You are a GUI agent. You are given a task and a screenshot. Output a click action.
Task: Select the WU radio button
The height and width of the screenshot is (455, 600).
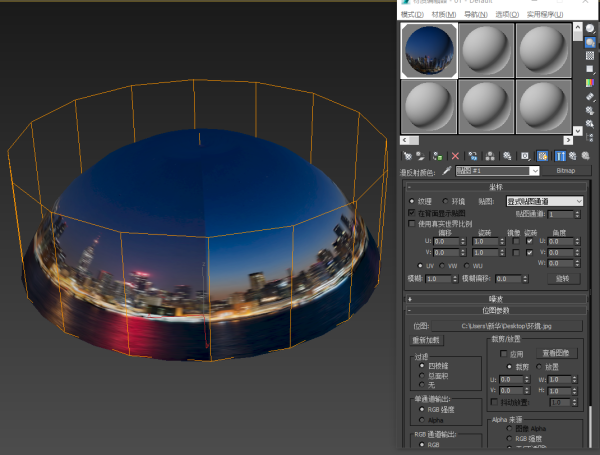point(467,266)
